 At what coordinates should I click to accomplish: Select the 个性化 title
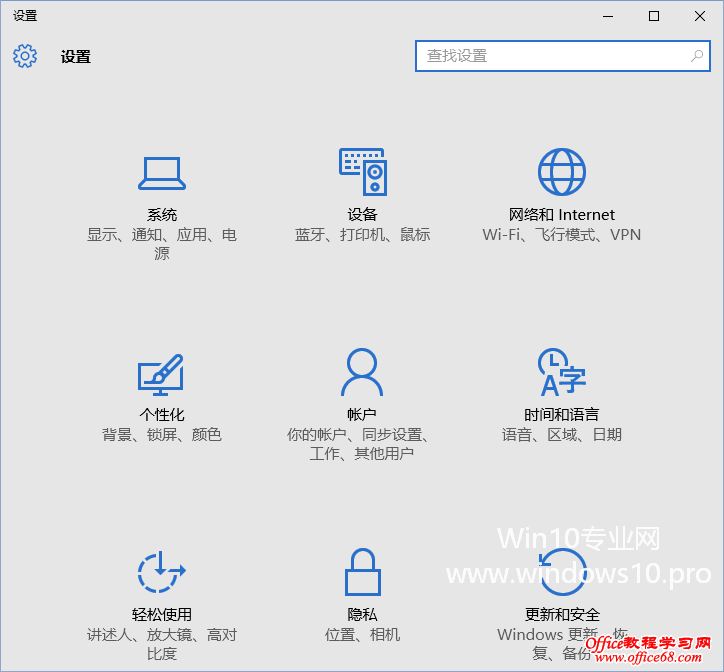(162, 415)
